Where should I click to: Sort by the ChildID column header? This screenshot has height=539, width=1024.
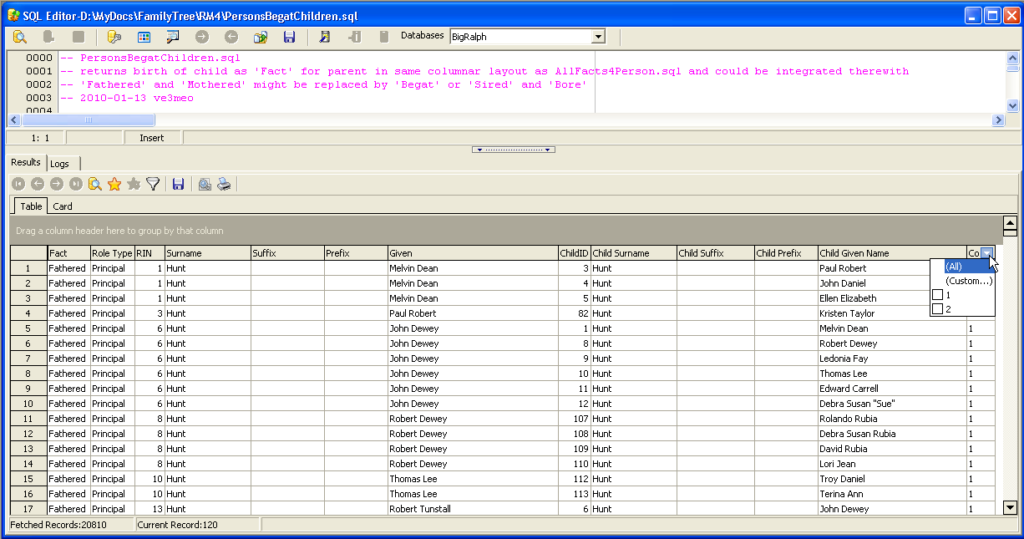(574, 253)
